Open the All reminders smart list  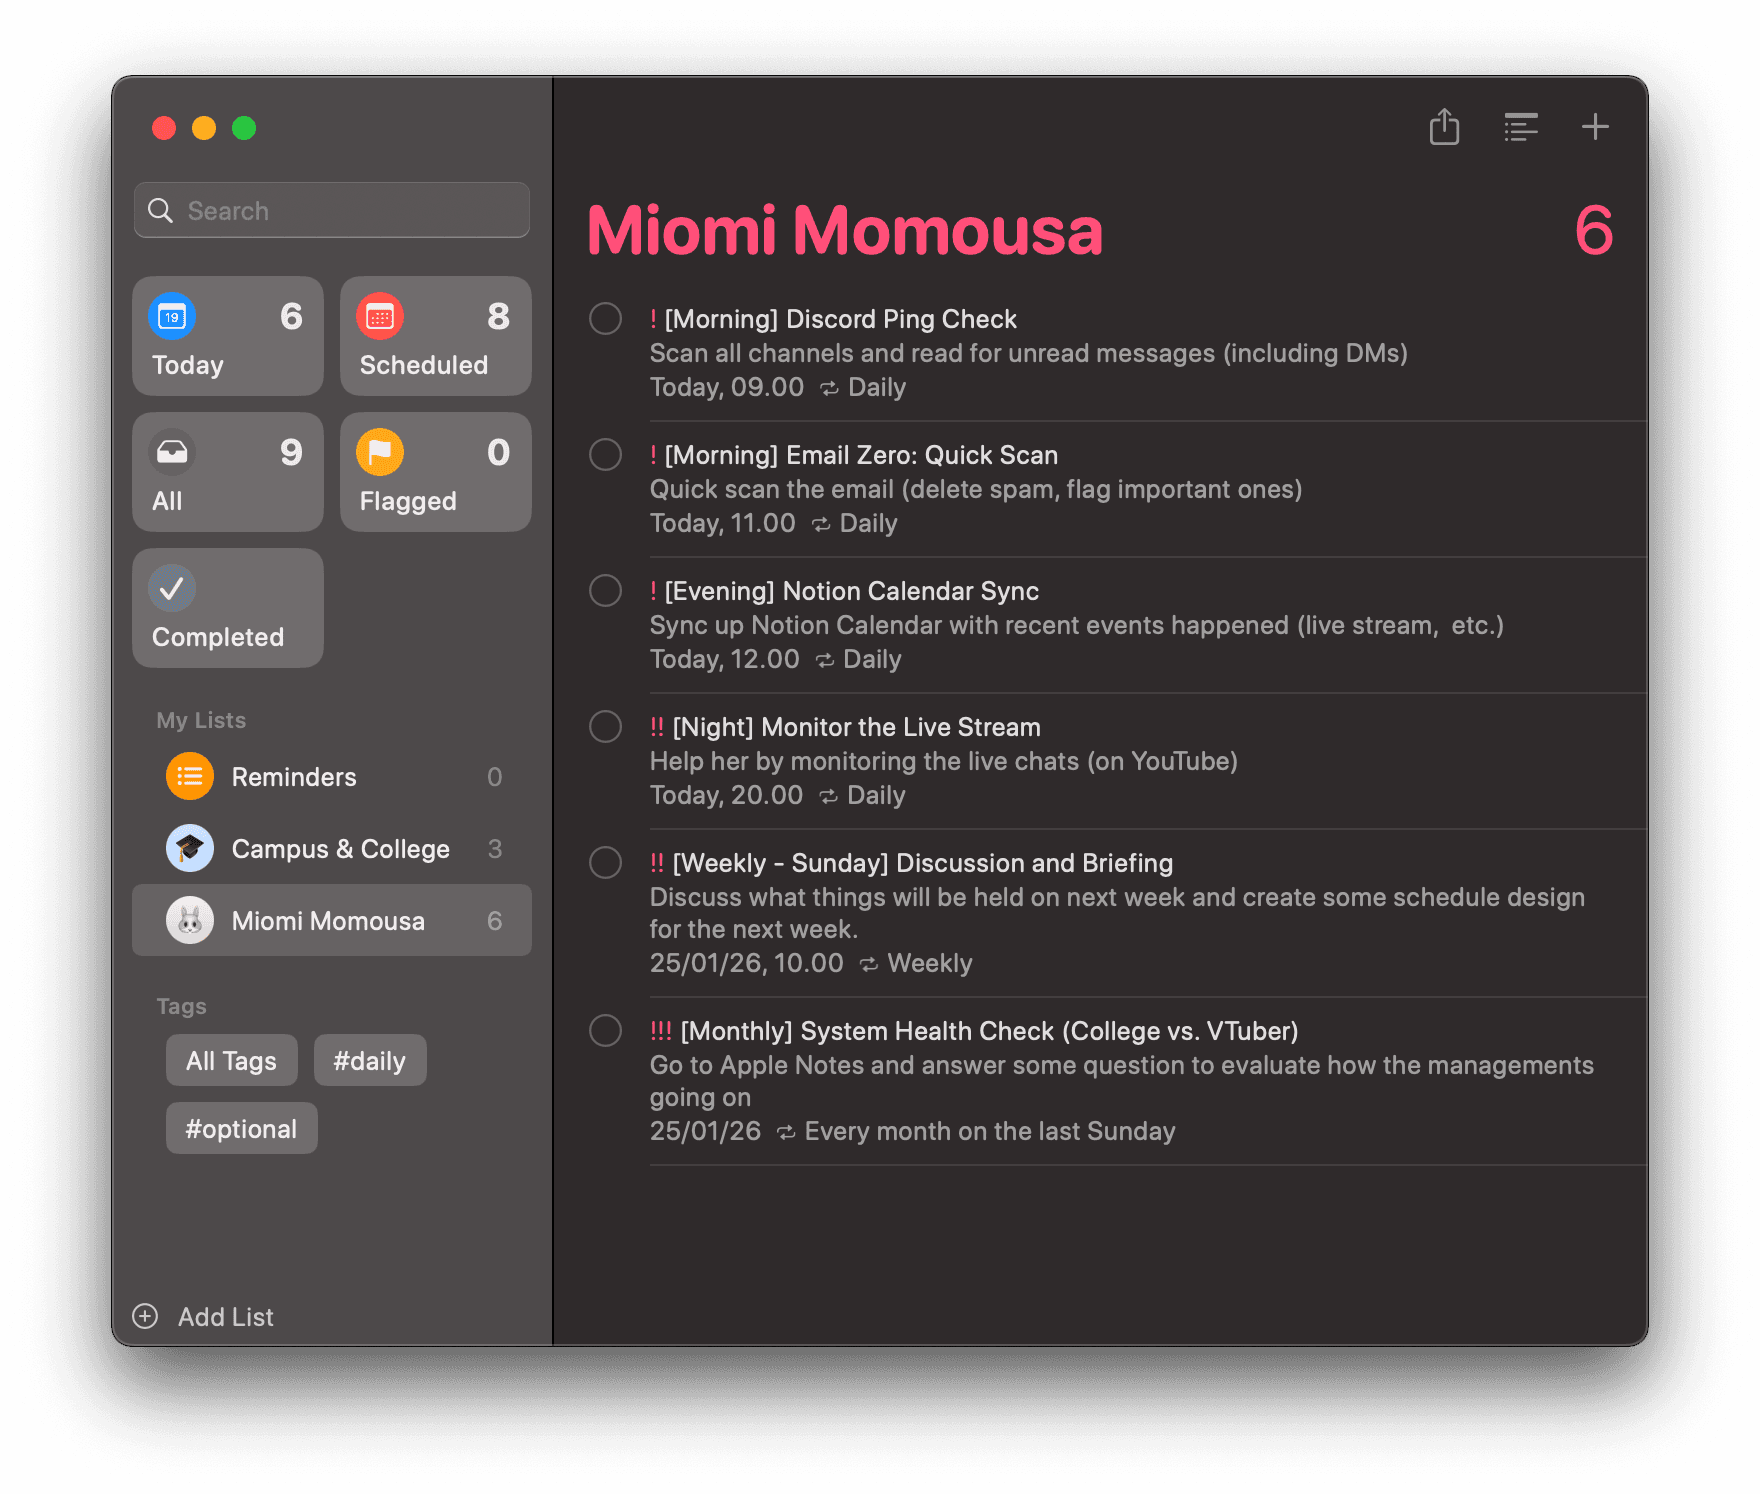pyautogui.click(x=228, y=472)
